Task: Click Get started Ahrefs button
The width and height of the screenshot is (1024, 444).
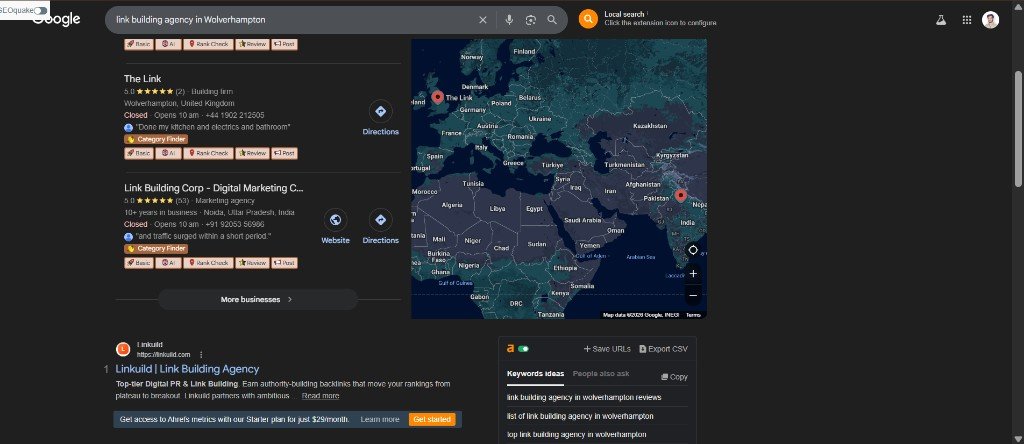Action: point(432,419)
